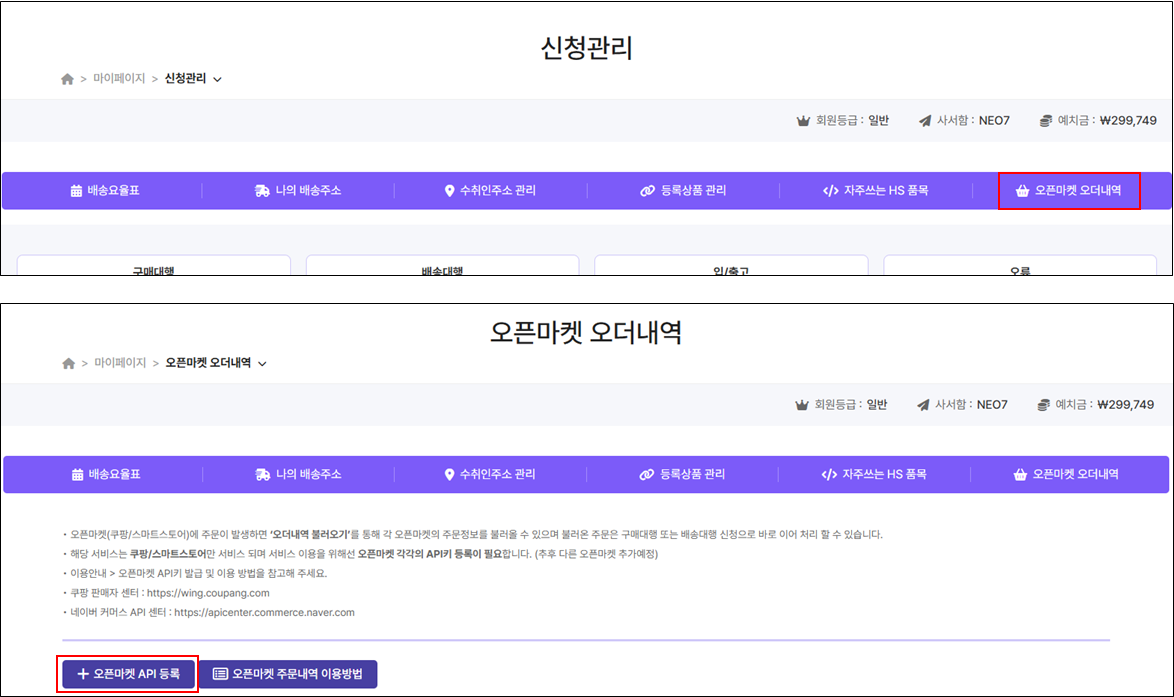The height and width of the screenshot is (697, 1174).
Task: Select the 배송대행 card on 신청관리 page
Action: [442, 267]
